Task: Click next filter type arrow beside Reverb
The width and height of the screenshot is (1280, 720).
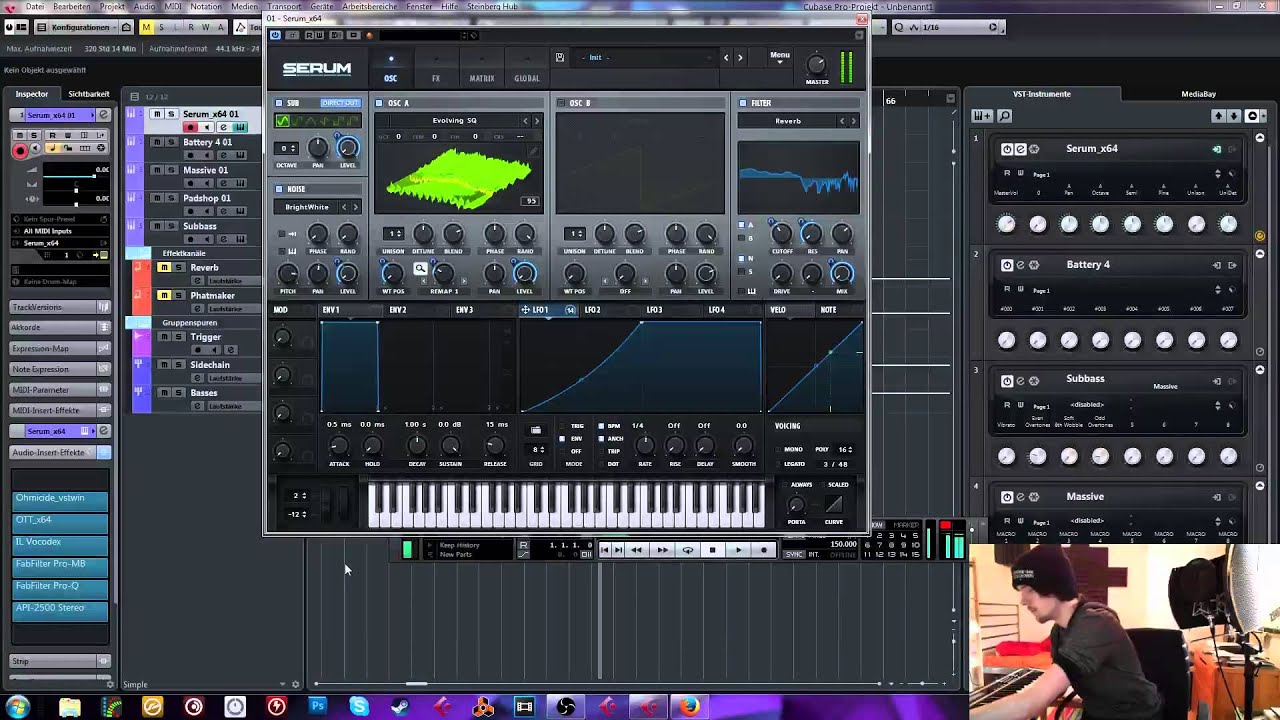Action: point(853,121)
